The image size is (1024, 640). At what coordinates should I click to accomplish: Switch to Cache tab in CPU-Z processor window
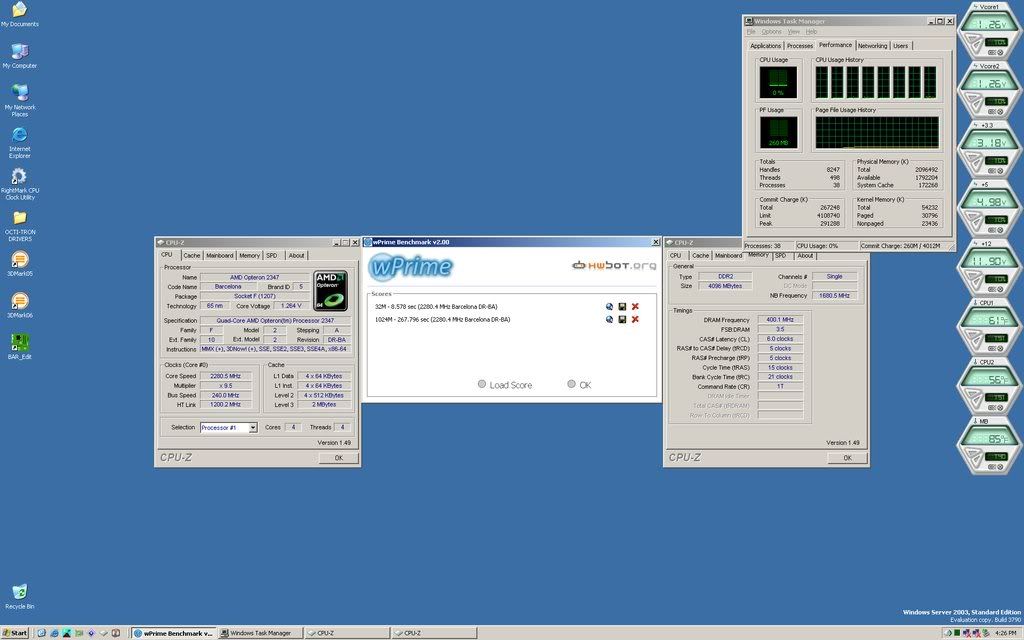click(x=191, y=255)
